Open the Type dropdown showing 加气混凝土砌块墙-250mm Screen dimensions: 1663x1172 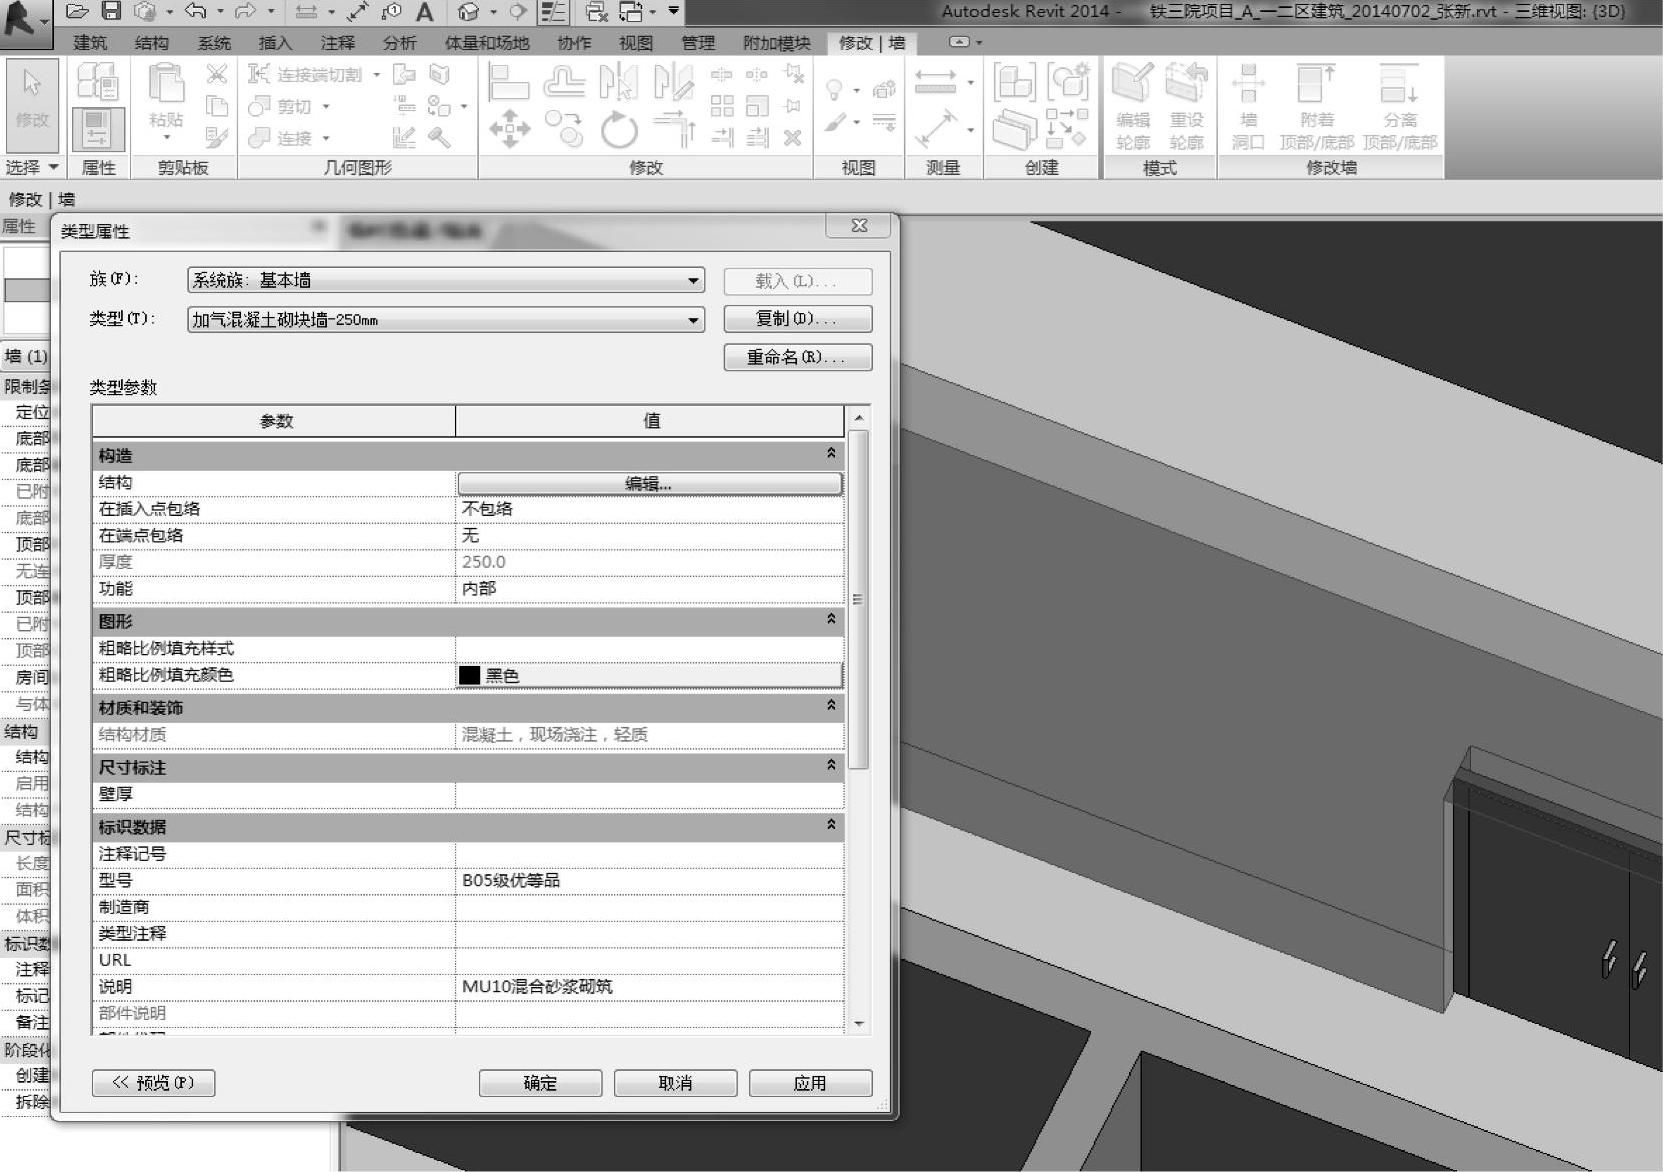(x=446, y=320)
